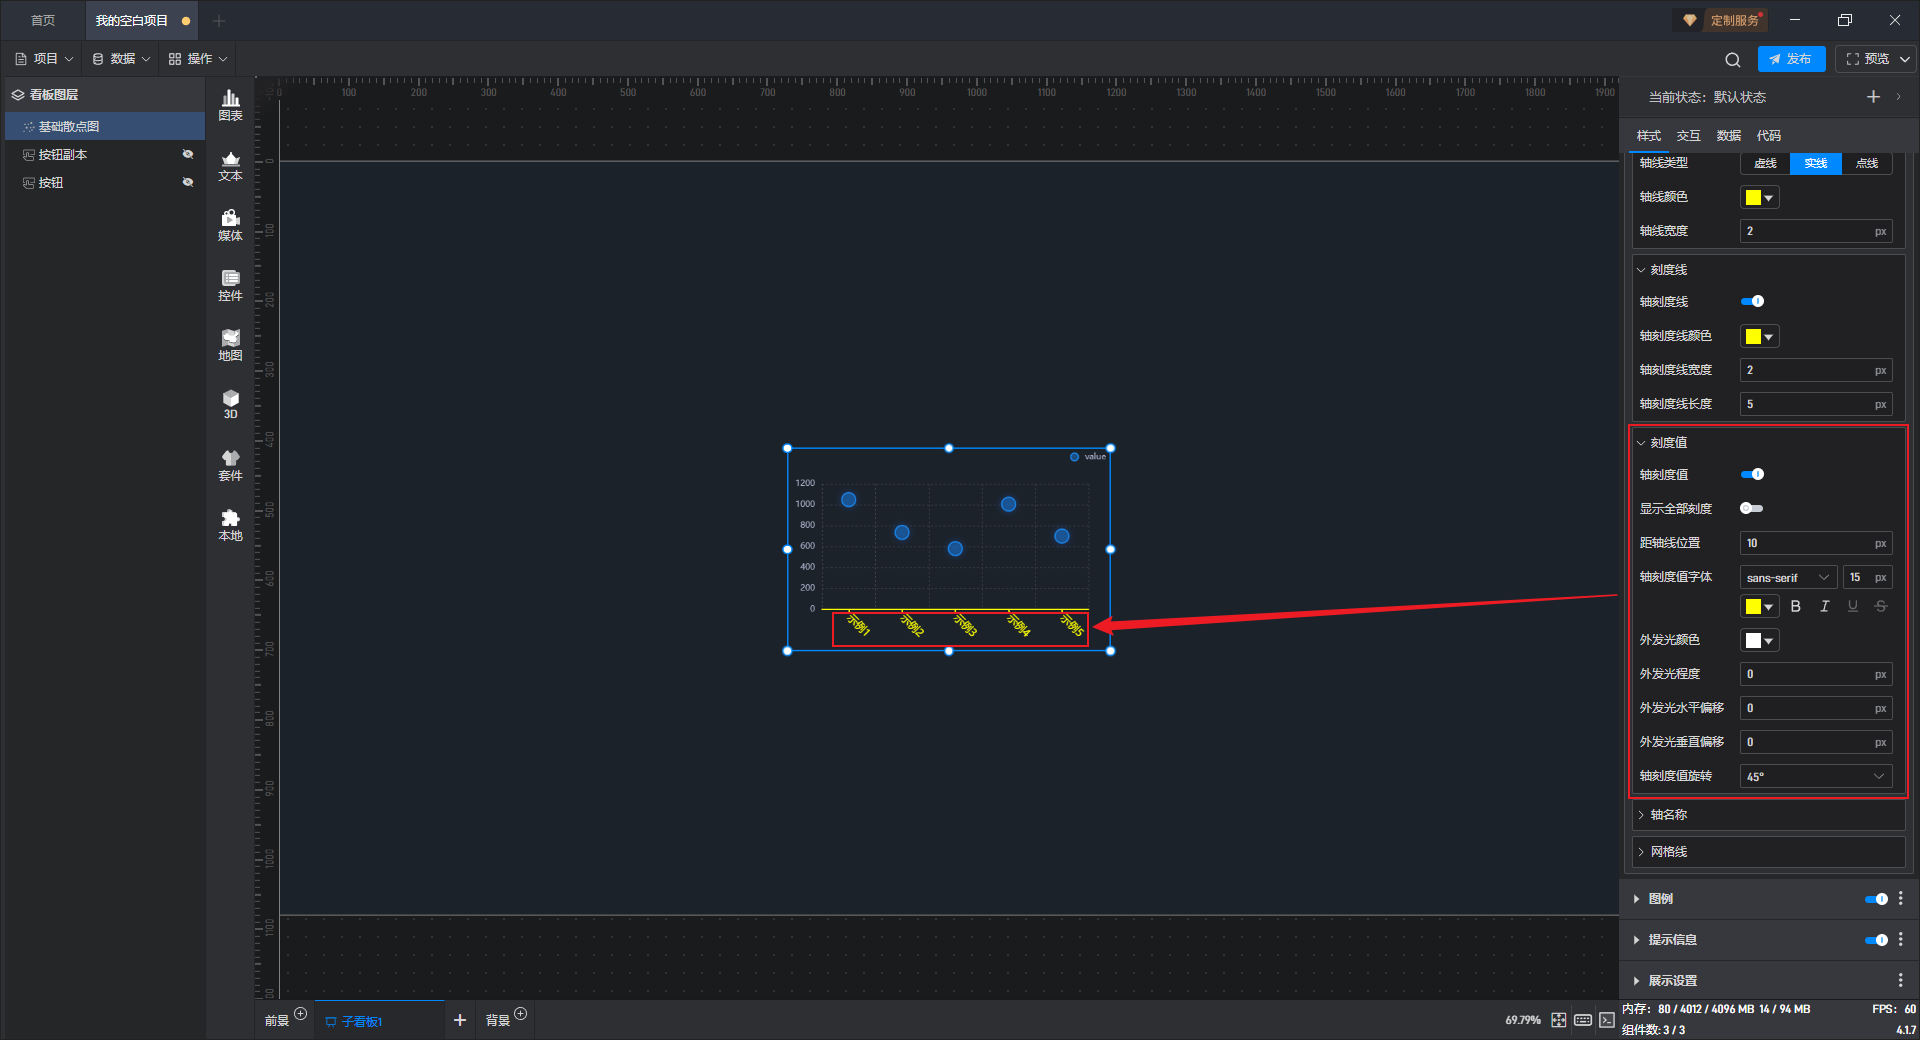The width and height of the screenshot is (1920, 1040).
Task: Open more options for 图例 section
Action: tap(1901, 899)
